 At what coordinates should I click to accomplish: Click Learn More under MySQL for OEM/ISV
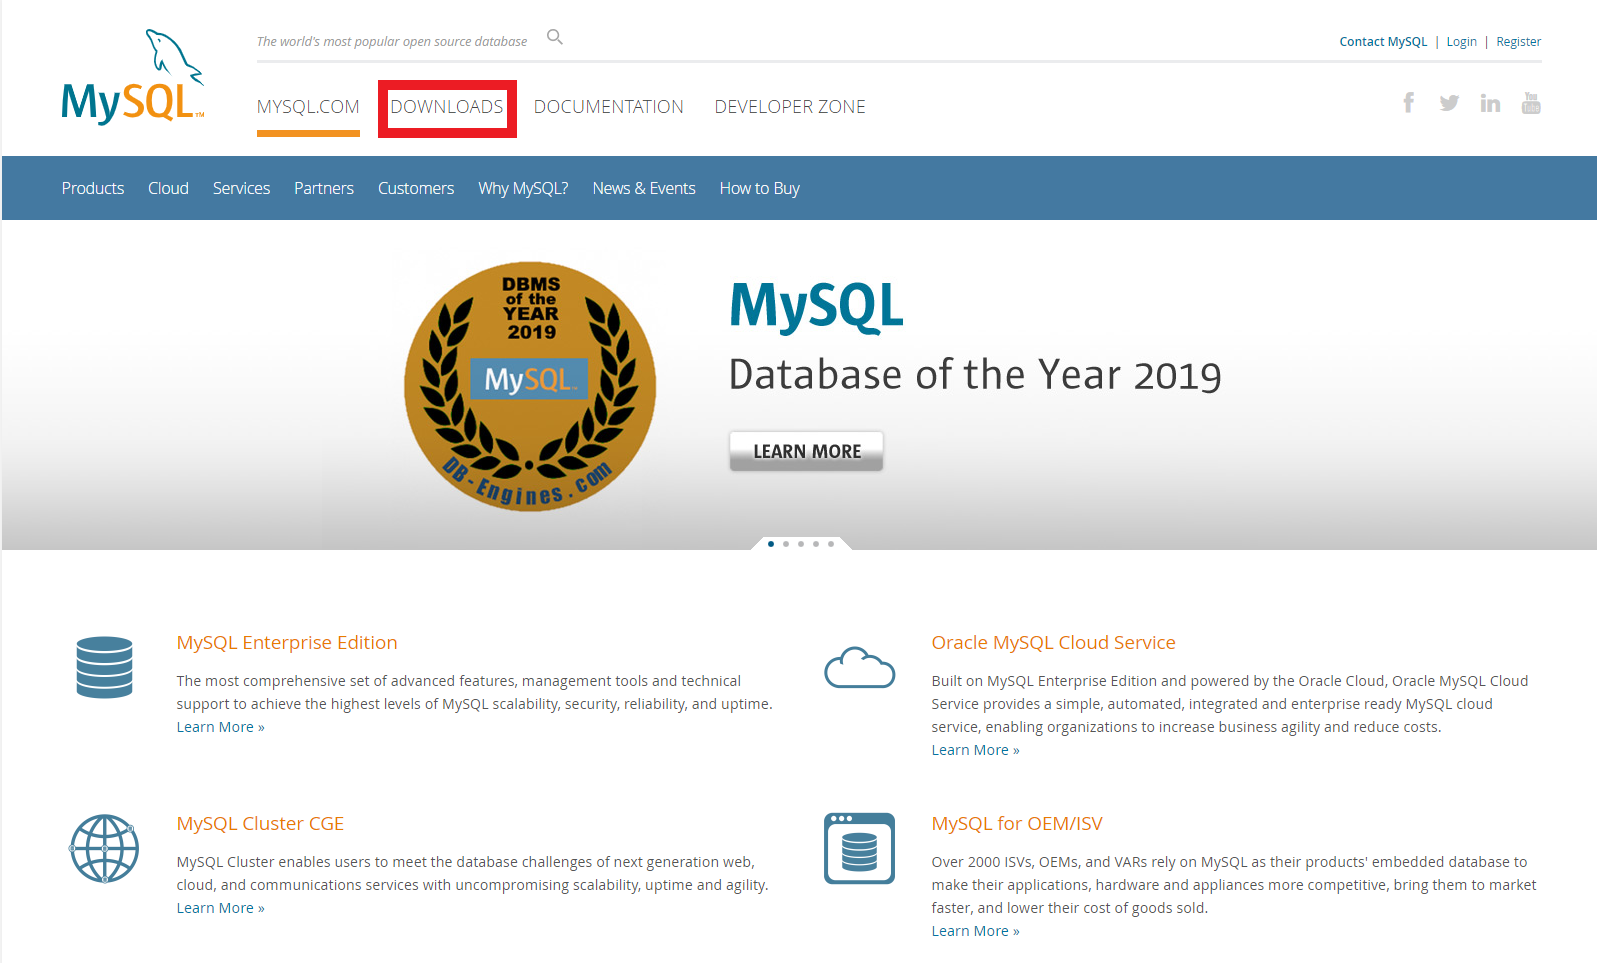coord(976,931)
